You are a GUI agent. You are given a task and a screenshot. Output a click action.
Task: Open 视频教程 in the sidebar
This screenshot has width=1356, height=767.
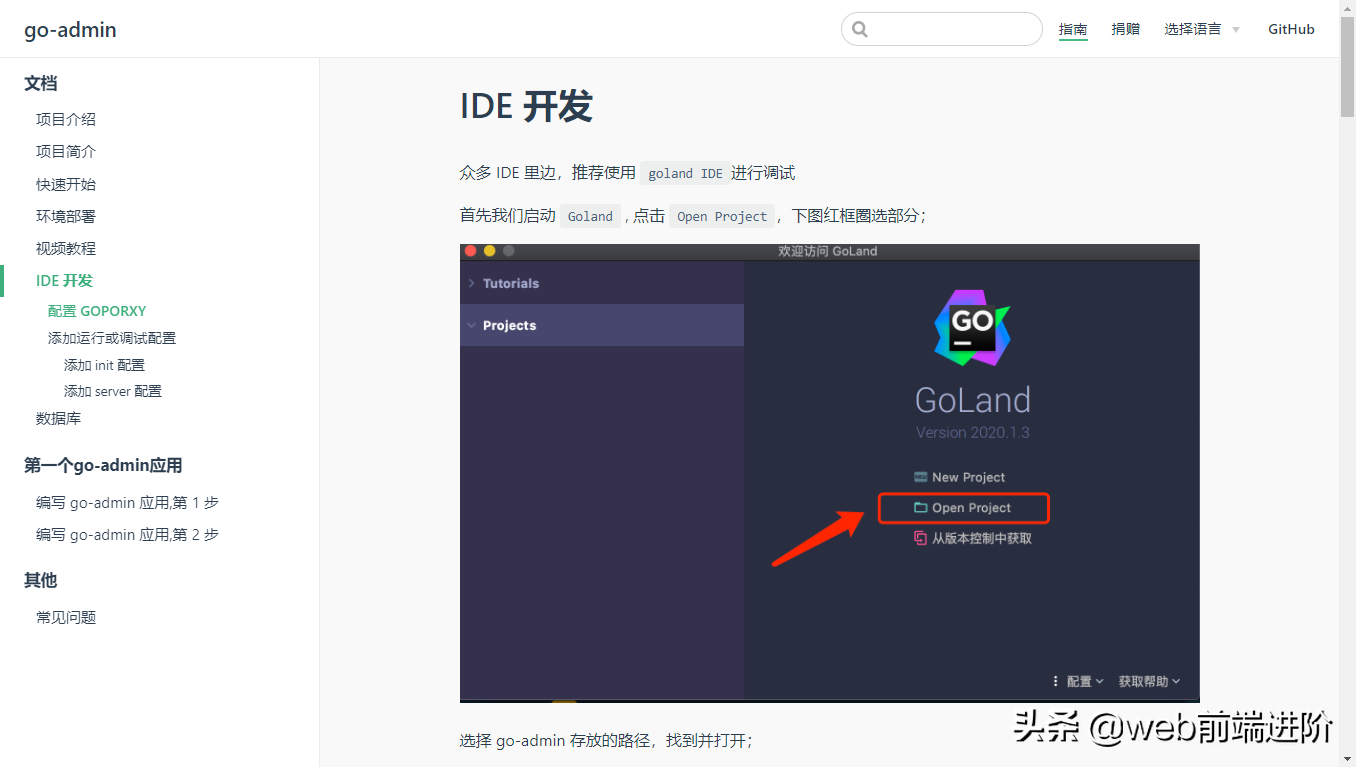coord(66,248)
